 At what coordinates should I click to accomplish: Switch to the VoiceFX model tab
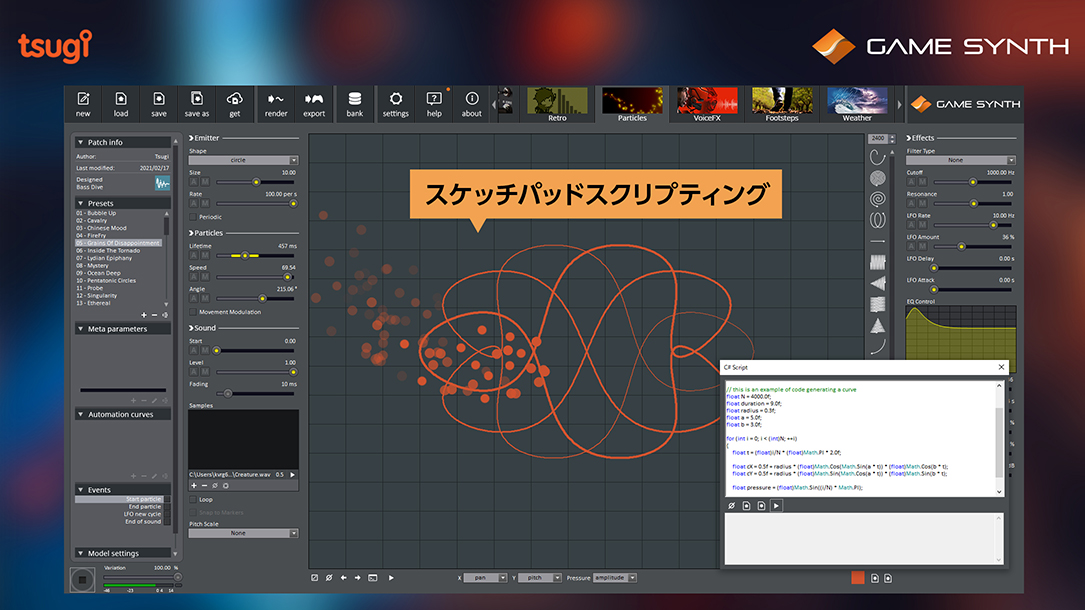coord(707,105)
